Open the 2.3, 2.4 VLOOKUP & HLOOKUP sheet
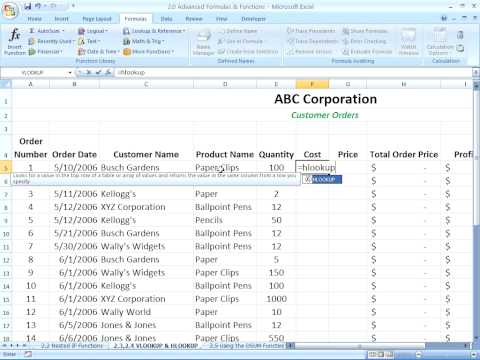 pyautogui.click(x=156, y=346)
